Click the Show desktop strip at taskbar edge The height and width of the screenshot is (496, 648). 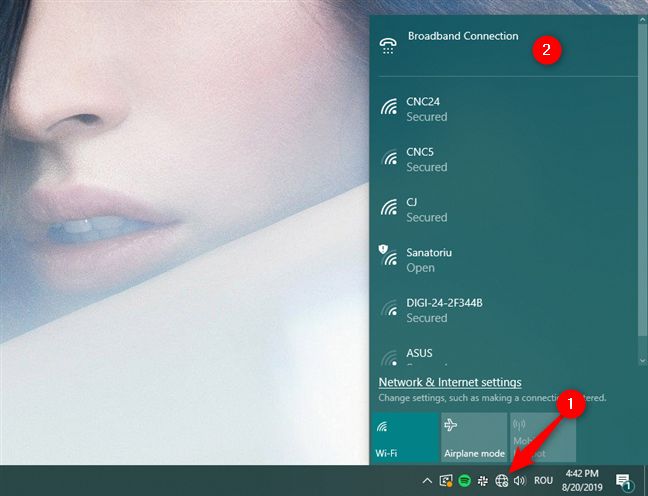[x=646, y=481]
